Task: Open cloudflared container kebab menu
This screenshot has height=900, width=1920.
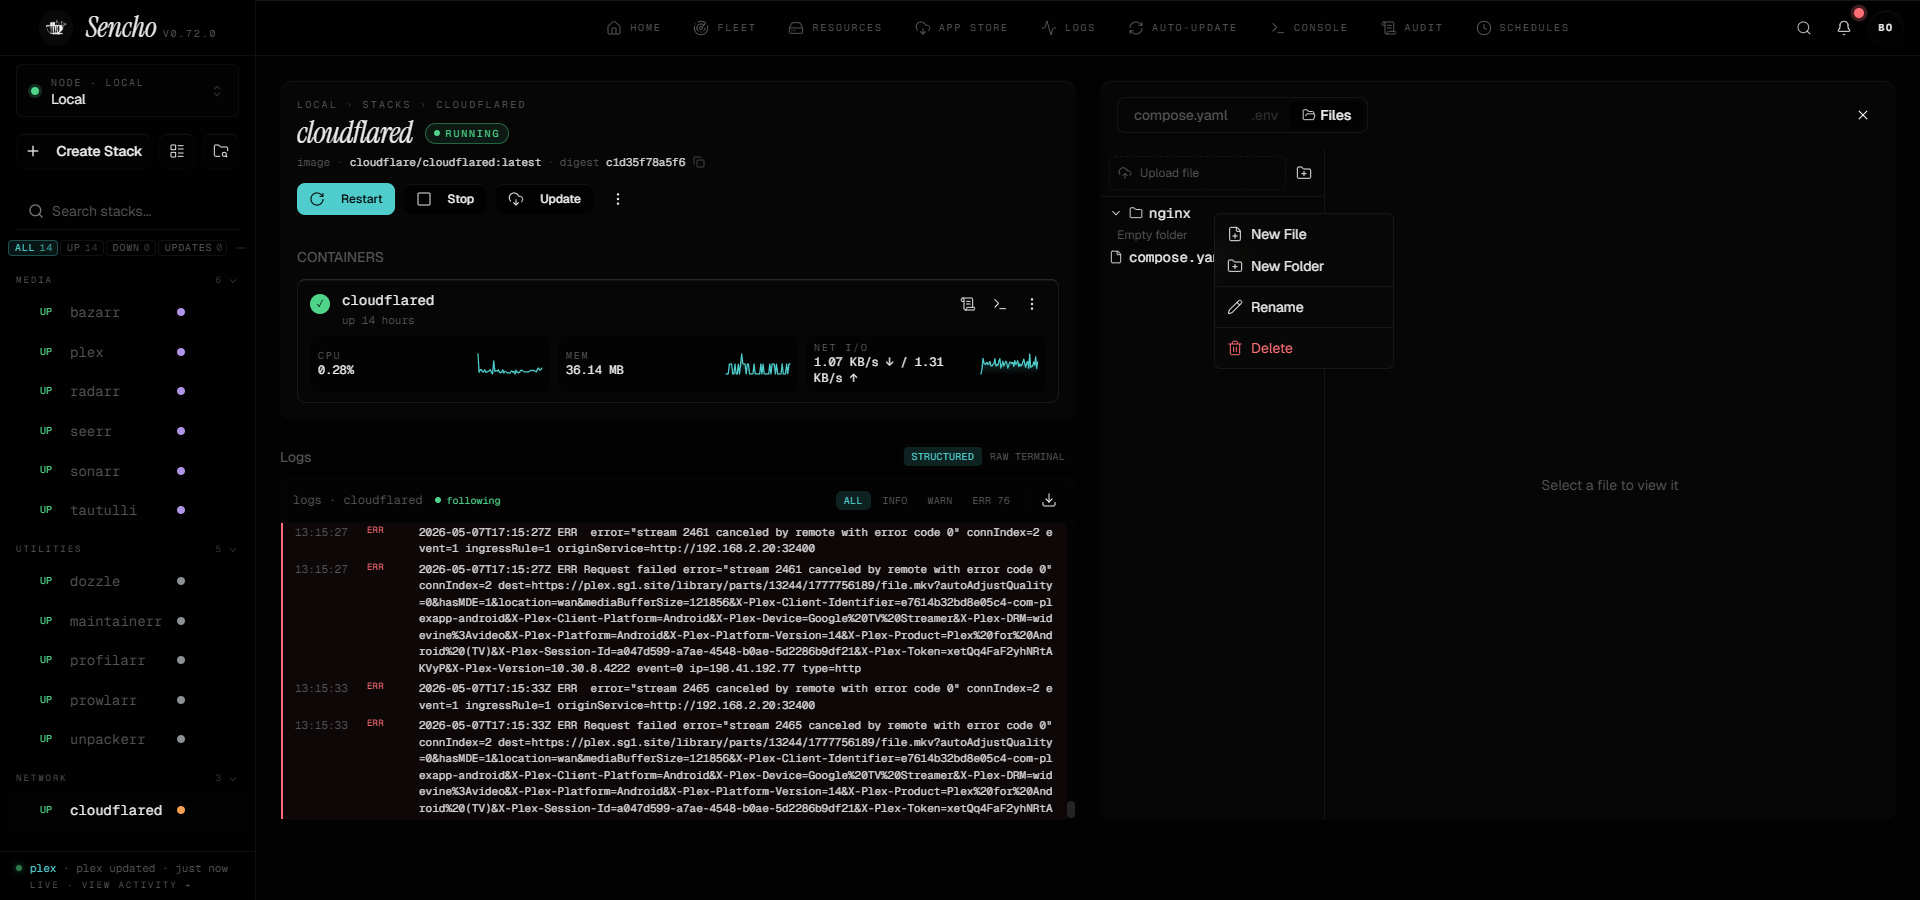Action: [x=1032, y=304]
